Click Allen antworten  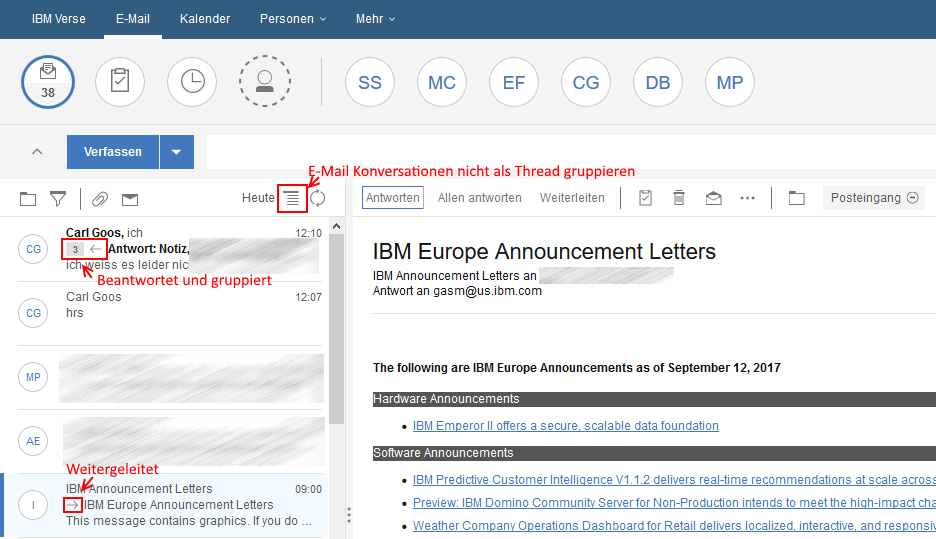[479, 198]
